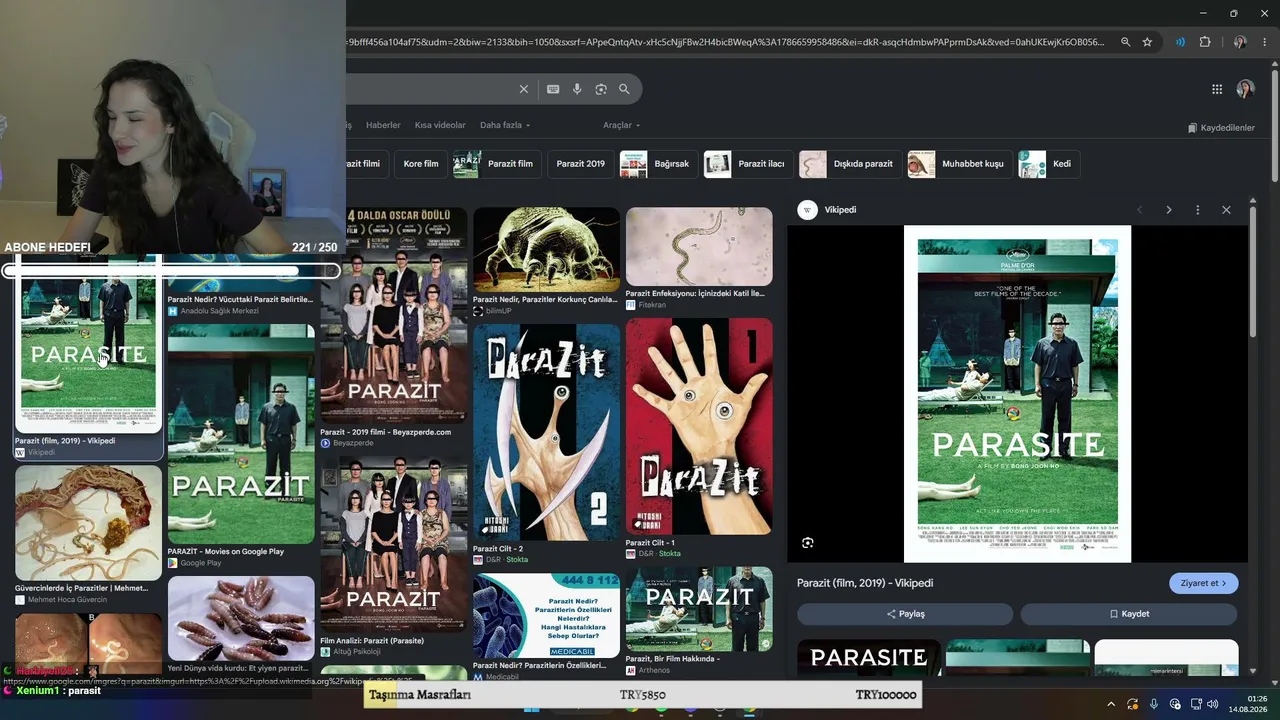Go to the next image in preview panel

[1168, 210]
